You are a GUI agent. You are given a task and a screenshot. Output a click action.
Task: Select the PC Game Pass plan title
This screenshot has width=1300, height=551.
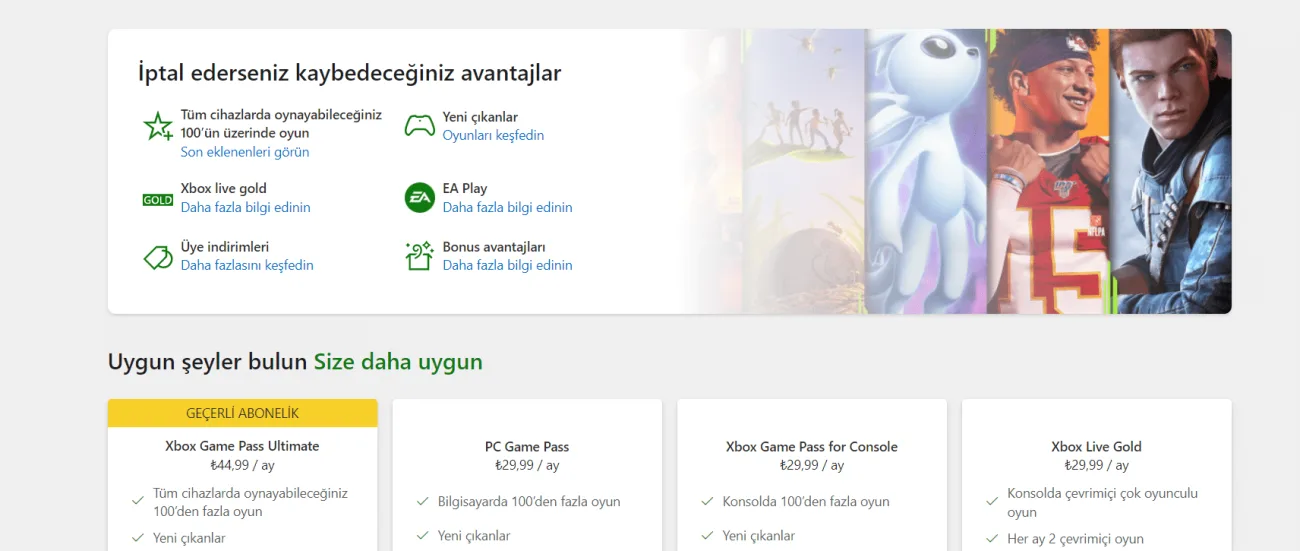(527, 447)
